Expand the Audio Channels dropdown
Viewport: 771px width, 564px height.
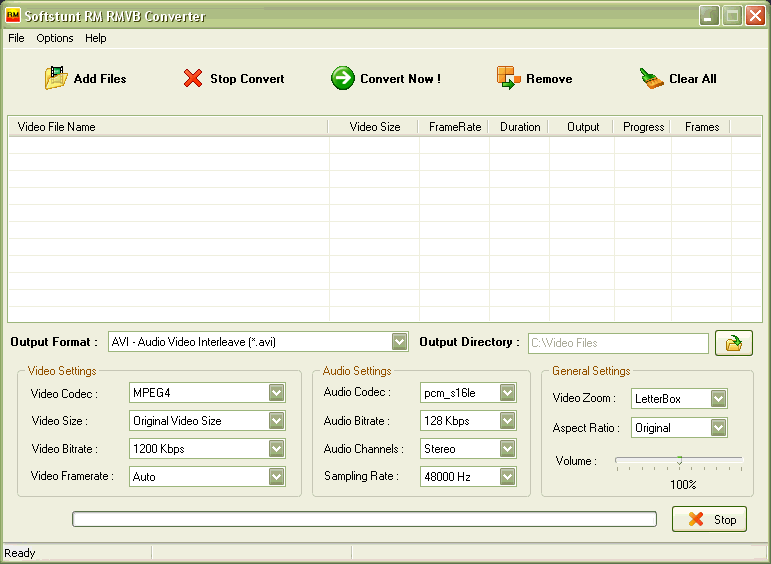pos(507,448)
